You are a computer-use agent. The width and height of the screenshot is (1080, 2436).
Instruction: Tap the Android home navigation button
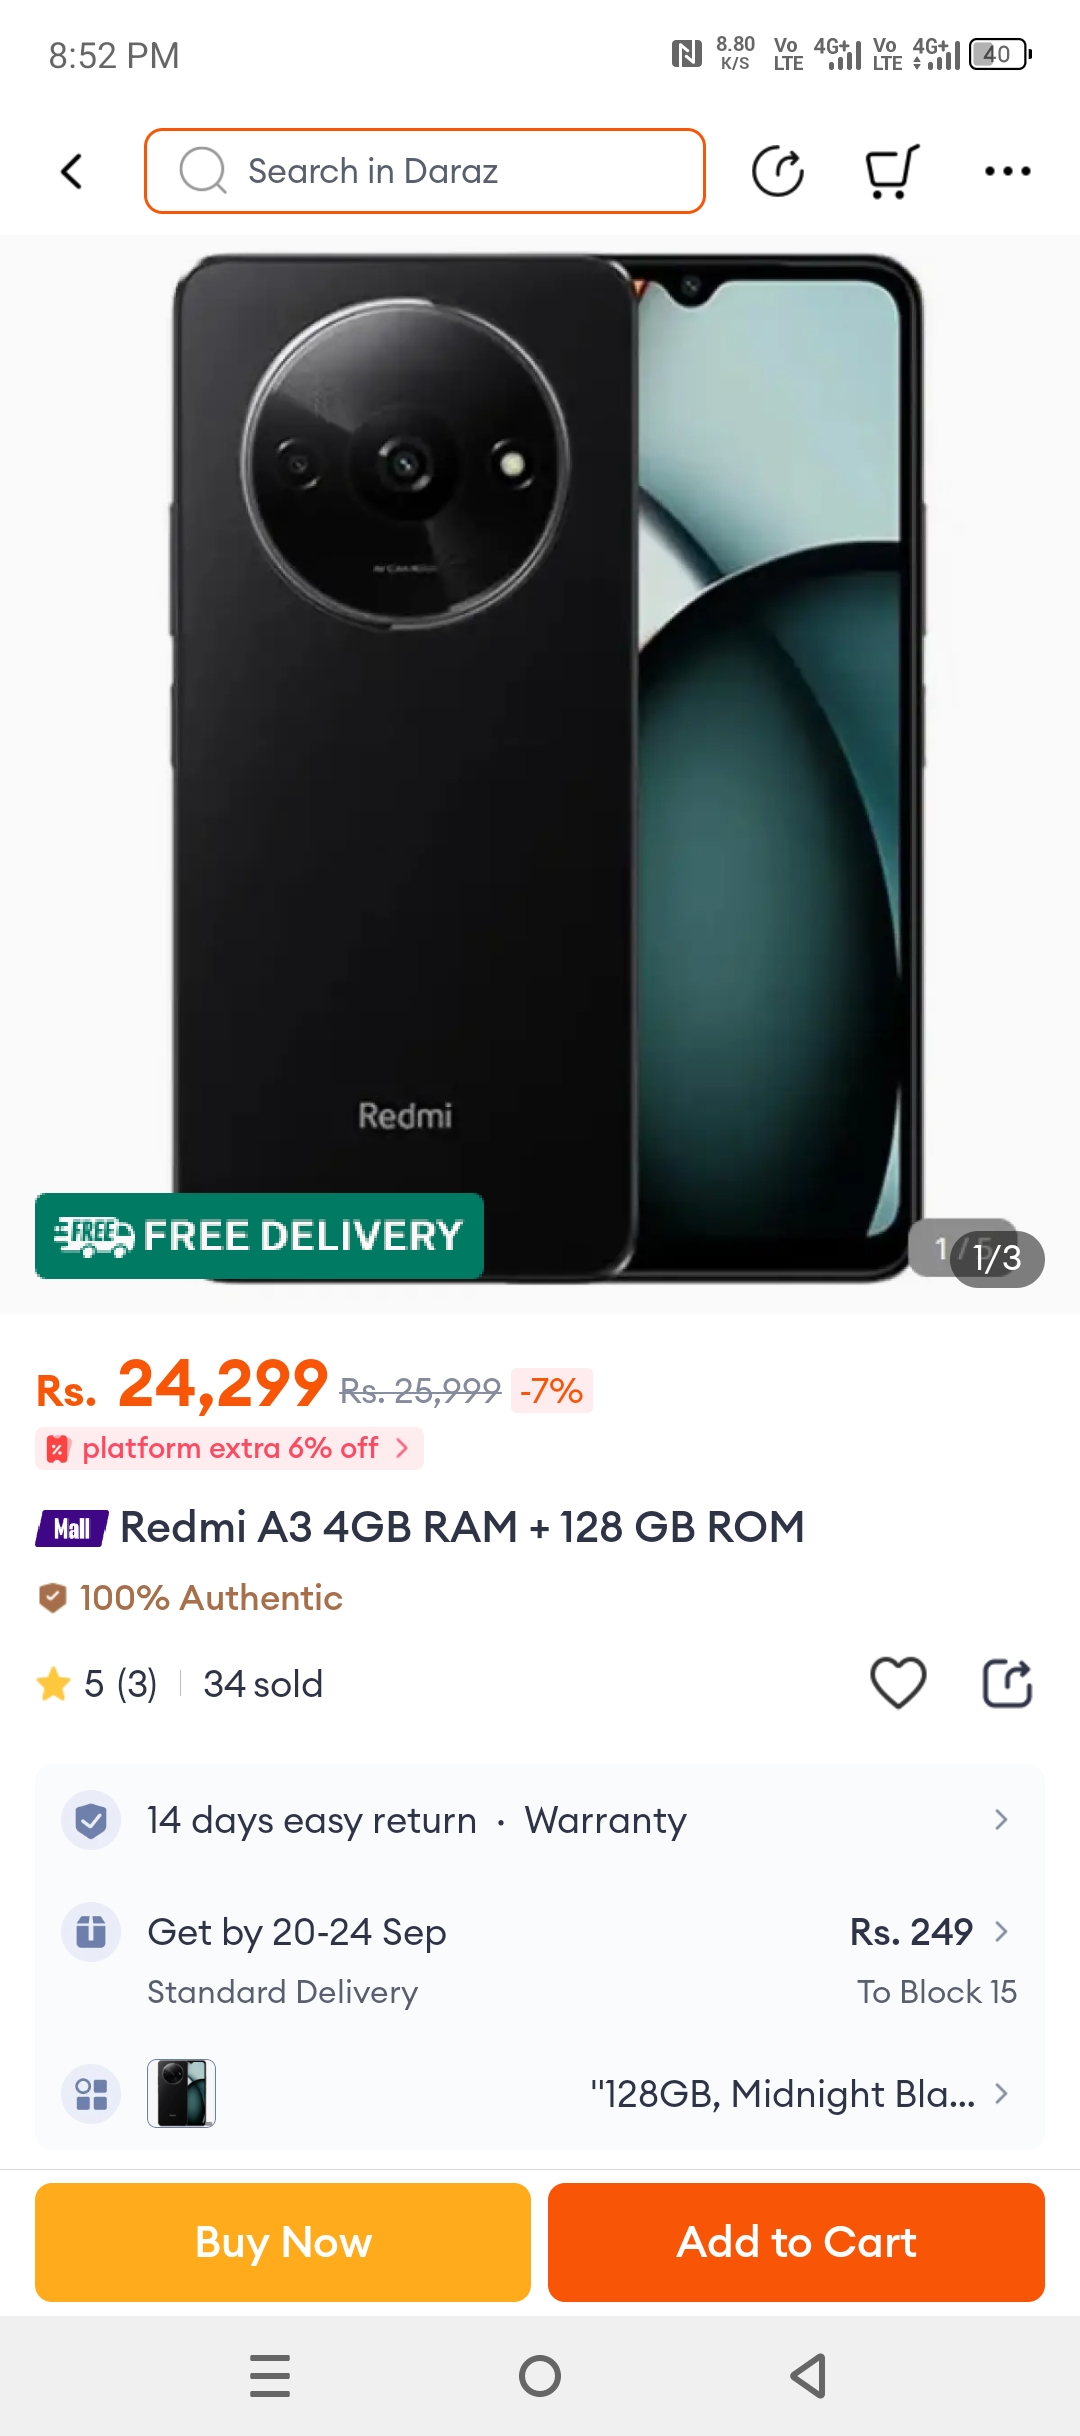(x=540, y=2376)
